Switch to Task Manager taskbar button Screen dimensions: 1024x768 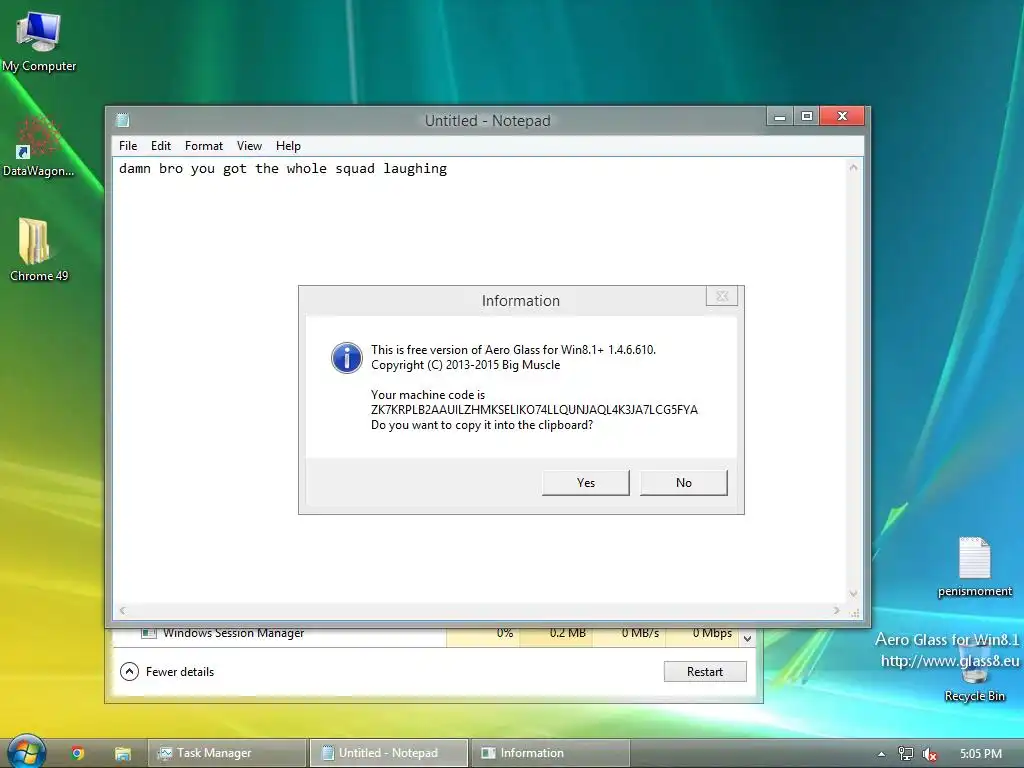click(227, 753)
